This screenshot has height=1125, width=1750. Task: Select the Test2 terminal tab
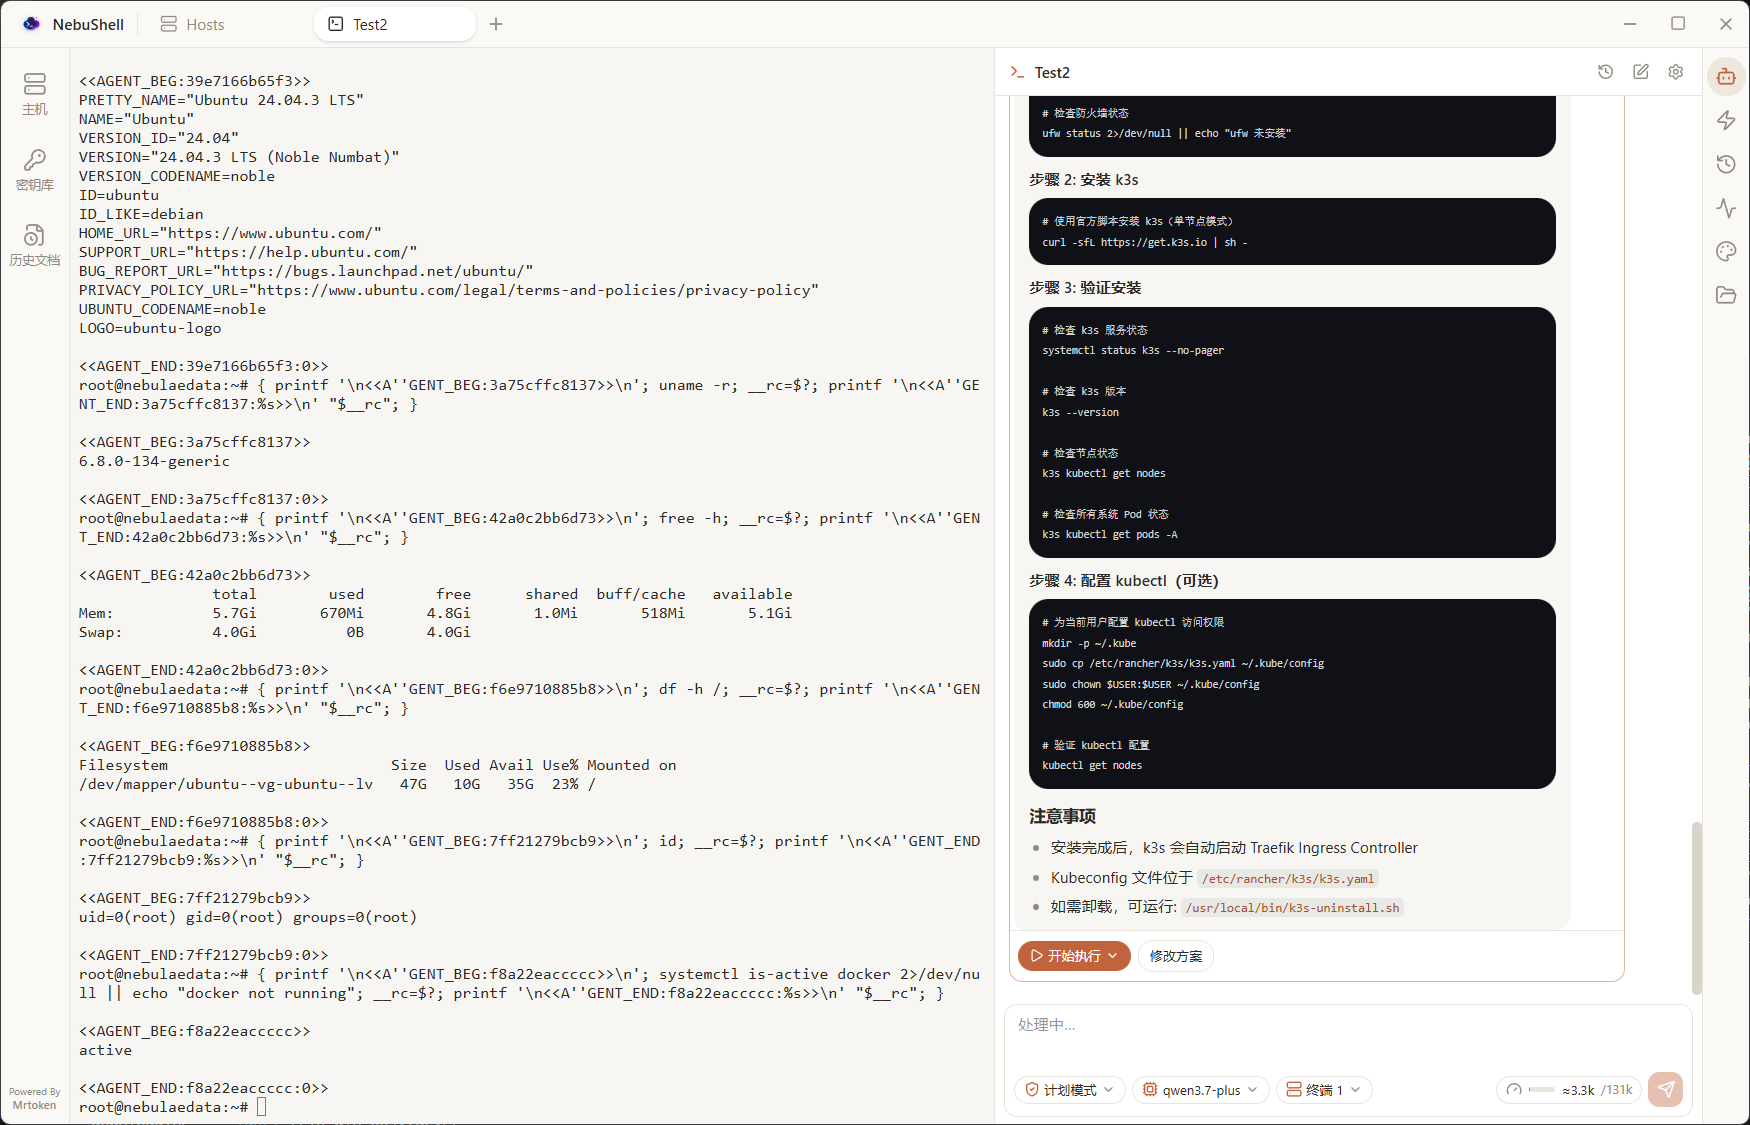394,24
